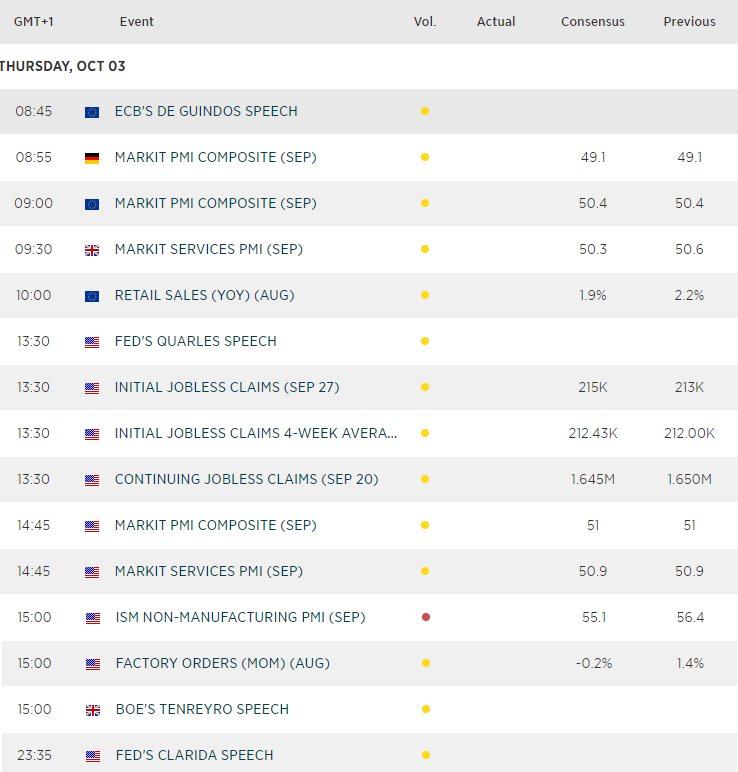
Task: Open the Continuing Jobless Claims (Sep 20) event
Action: 246,479
